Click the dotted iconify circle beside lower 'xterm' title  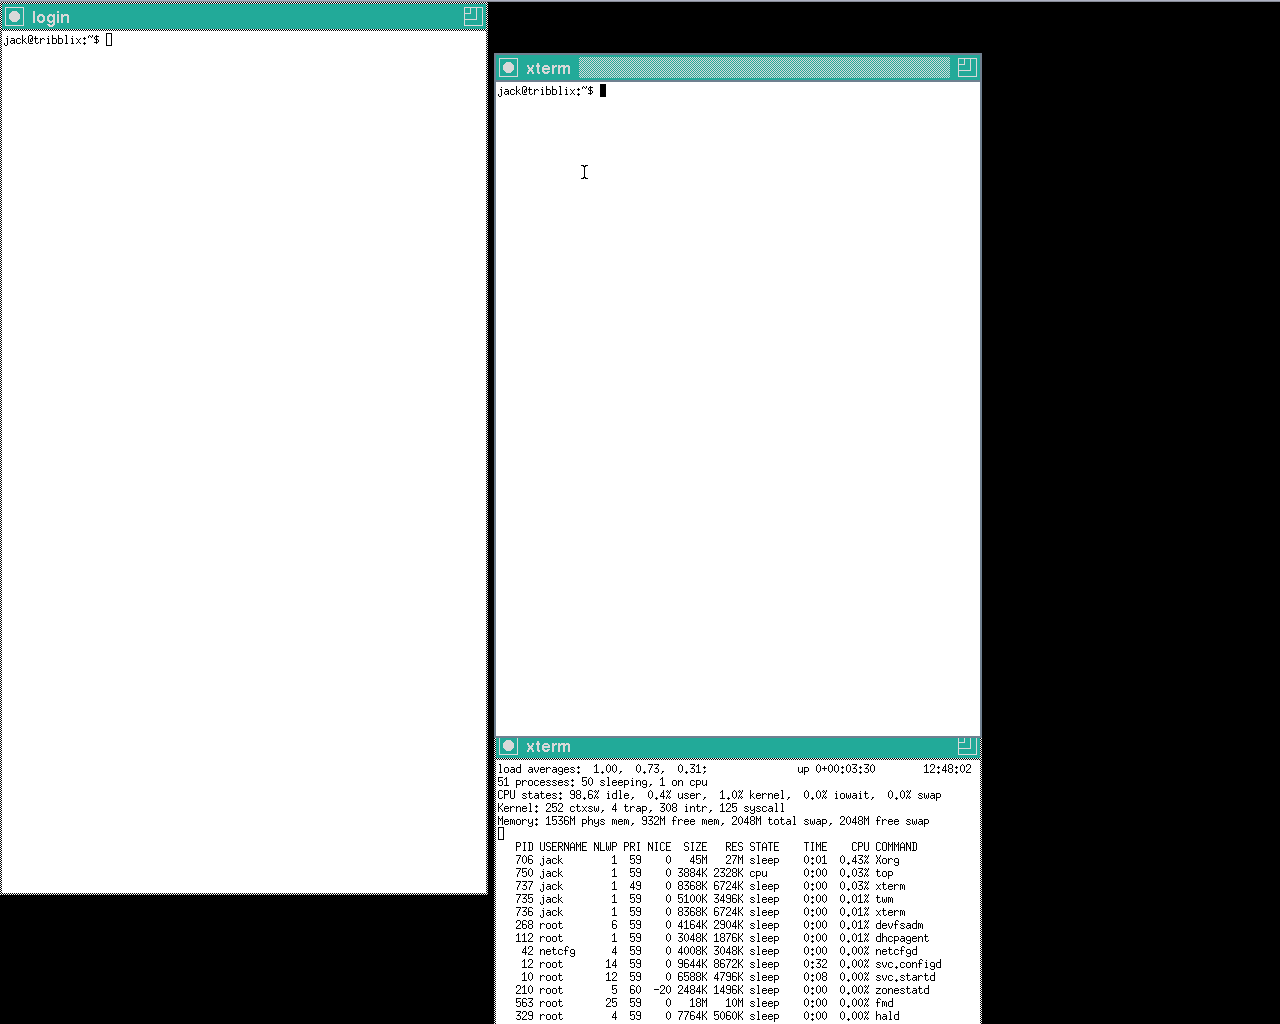click(x=508, y=746)
